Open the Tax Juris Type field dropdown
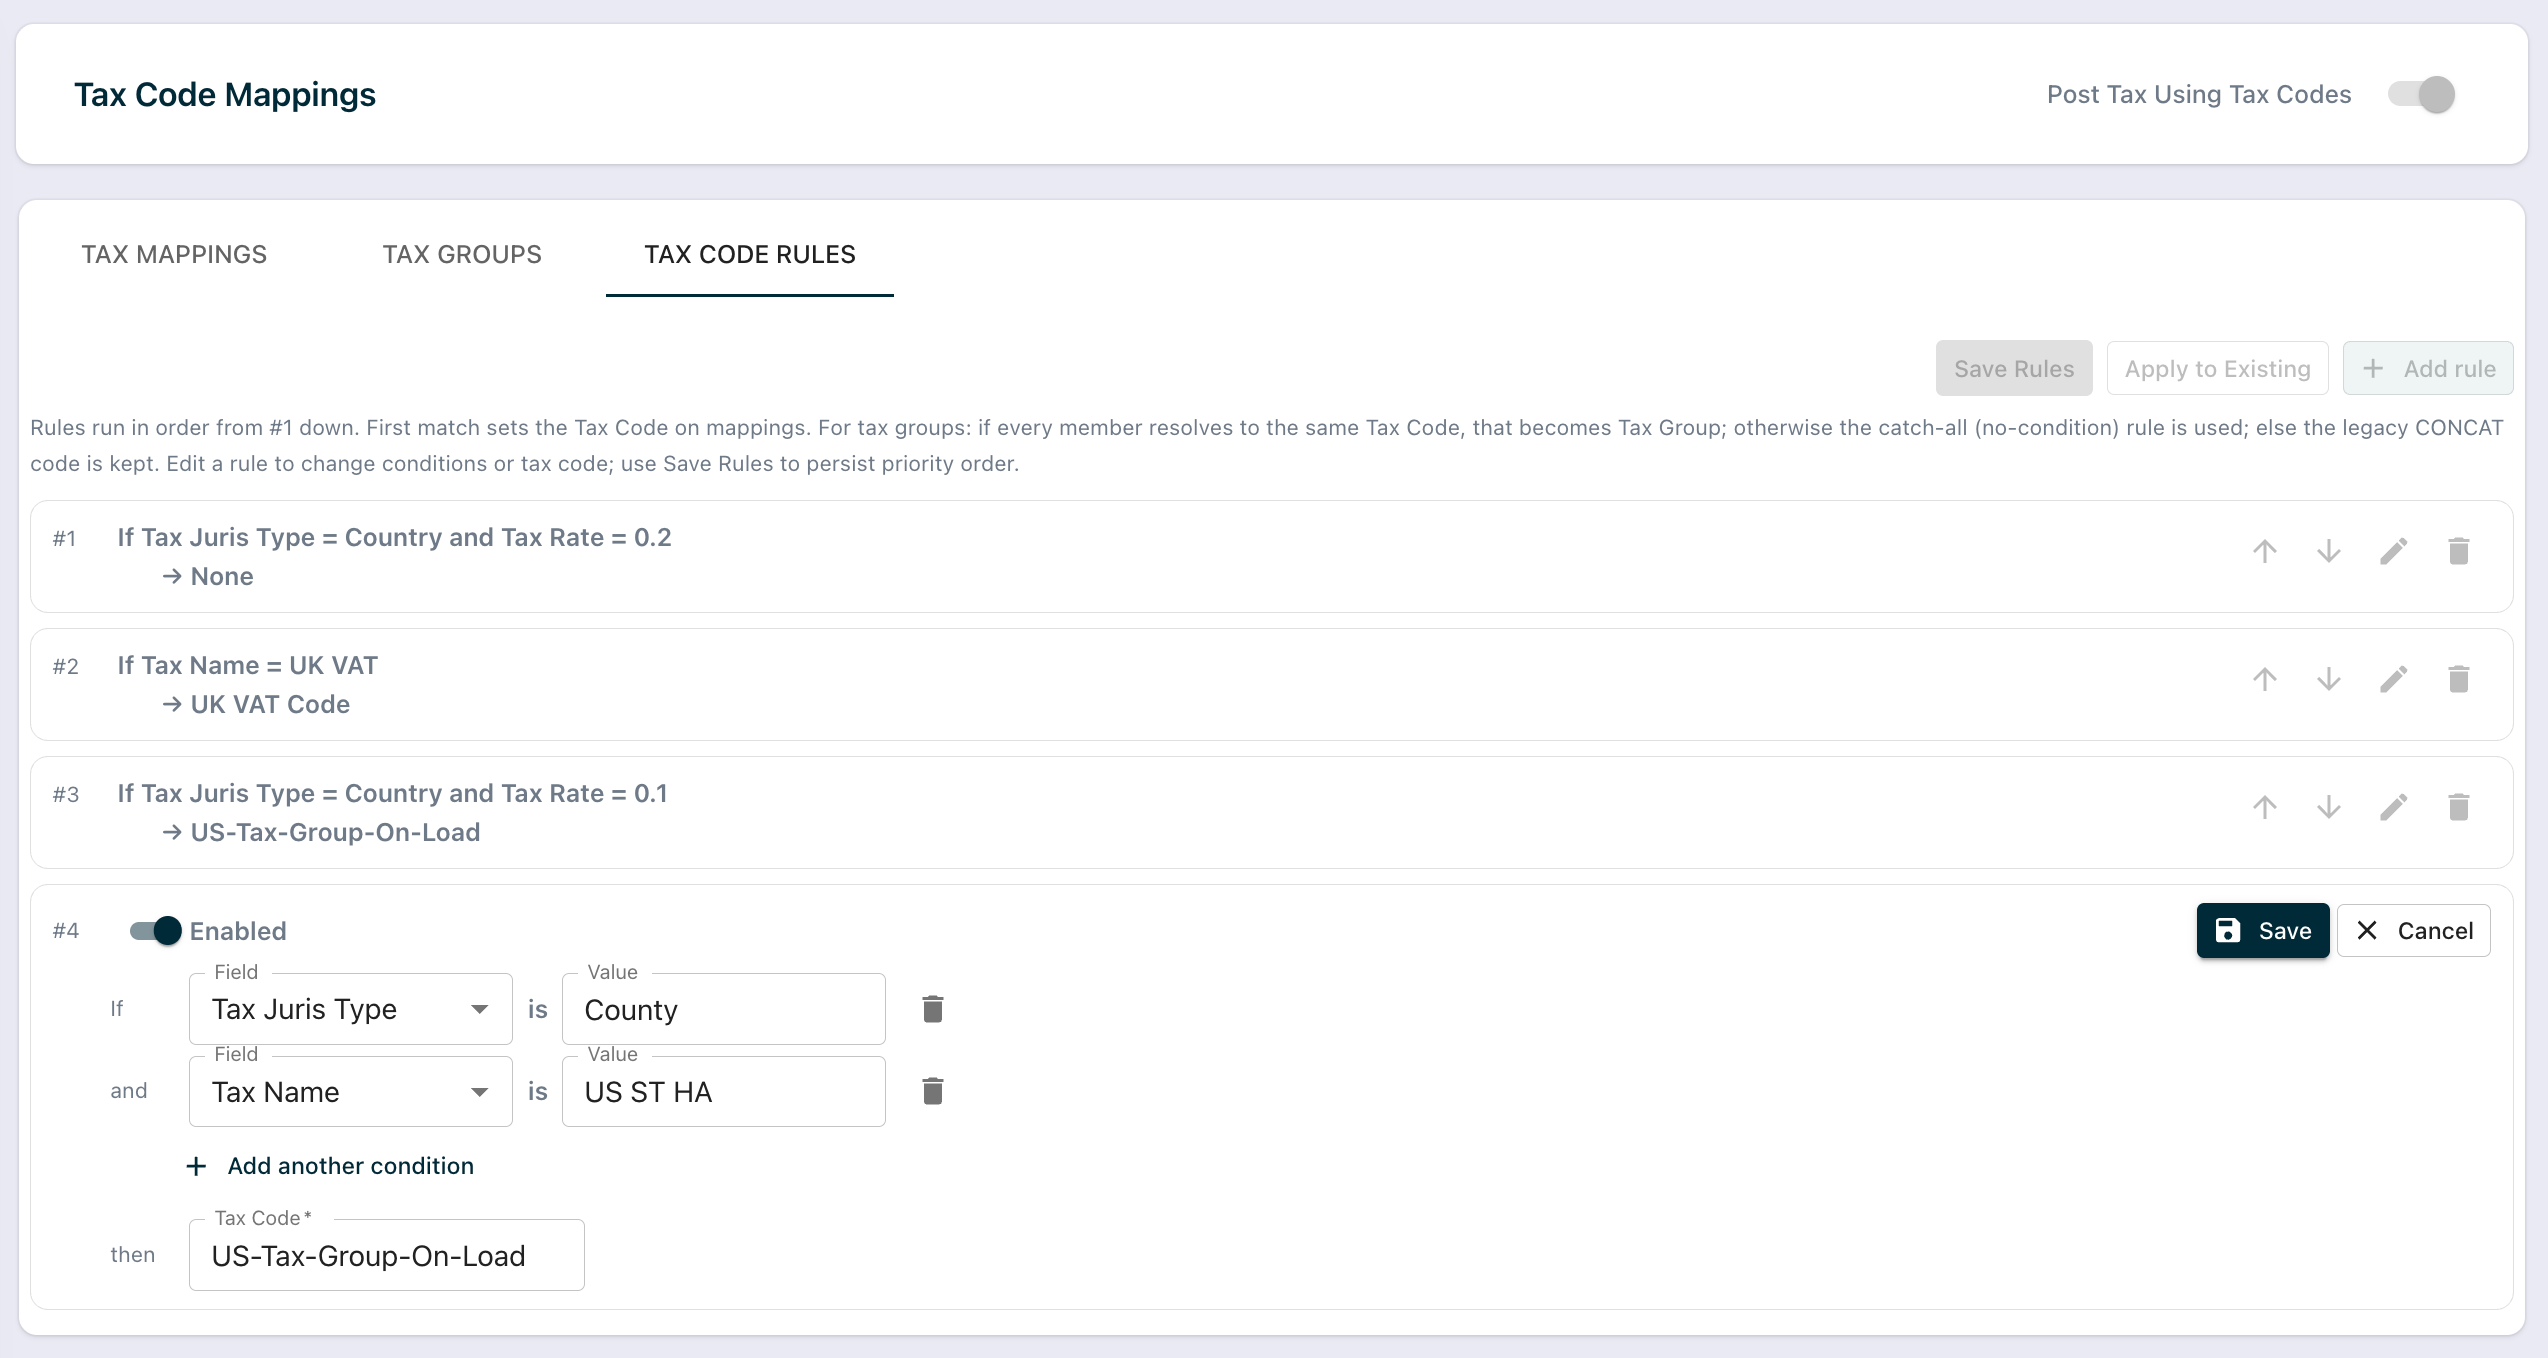Screen dimensions: 2548x1358 click(x=351, y=1009)
